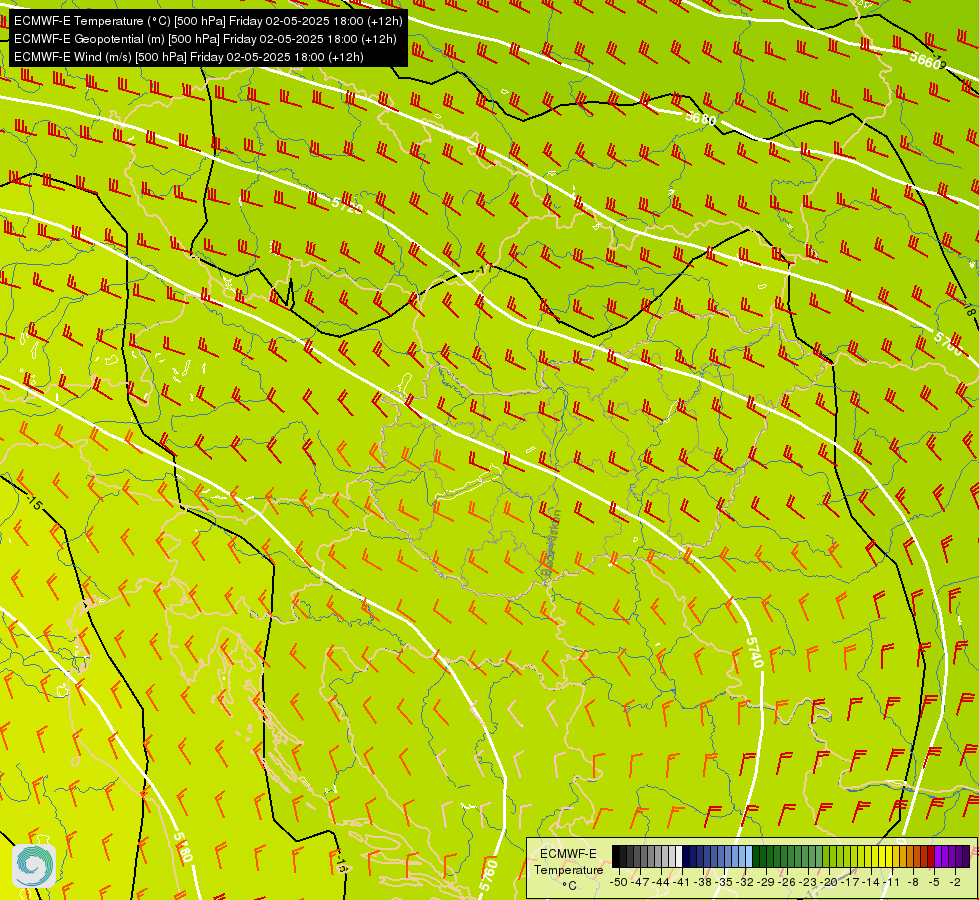The width and height of the screenshot is (979, 900).
Task: Select the ECMWF-E Wind 500 hPa title line
Action: click(x=189, y=57)
